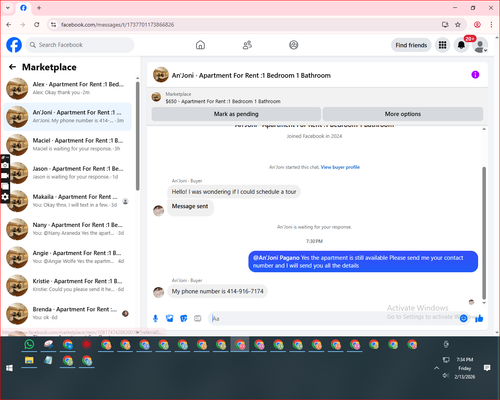Open tab search dropdown arrow
The image size is (500, 400).
tap(8, 8)
